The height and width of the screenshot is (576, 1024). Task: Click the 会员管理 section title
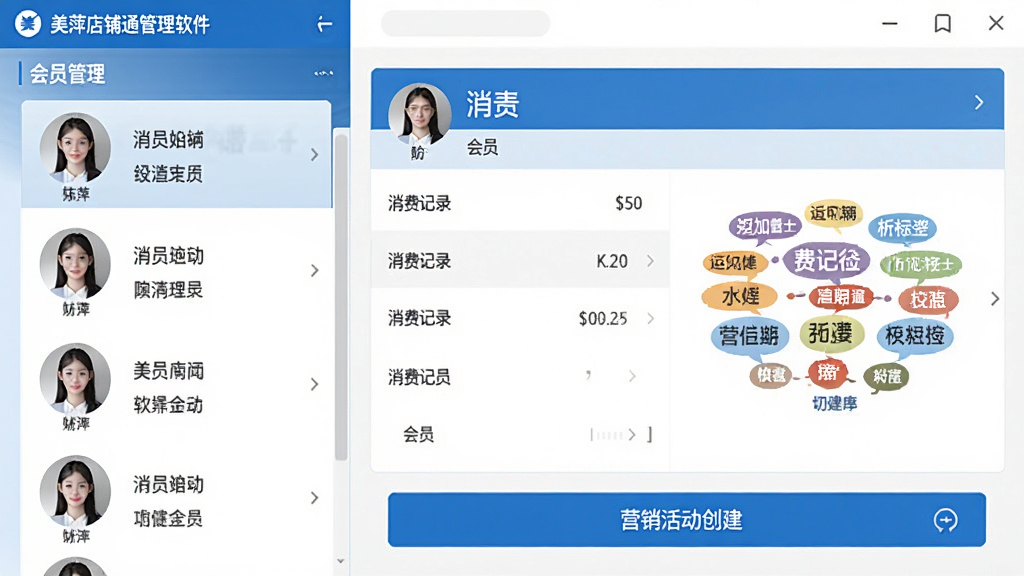(67, 74)
